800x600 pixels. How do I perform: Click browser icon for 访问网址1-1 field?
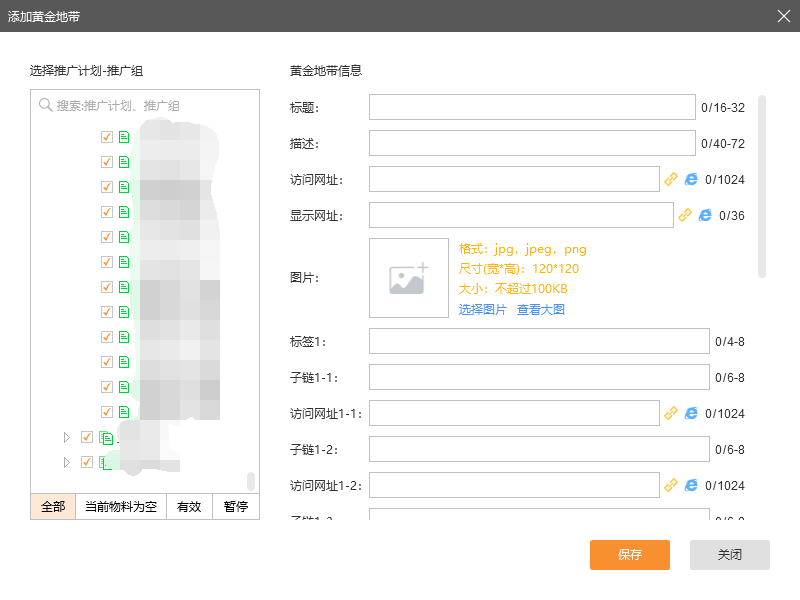click(x=691, y=412)
